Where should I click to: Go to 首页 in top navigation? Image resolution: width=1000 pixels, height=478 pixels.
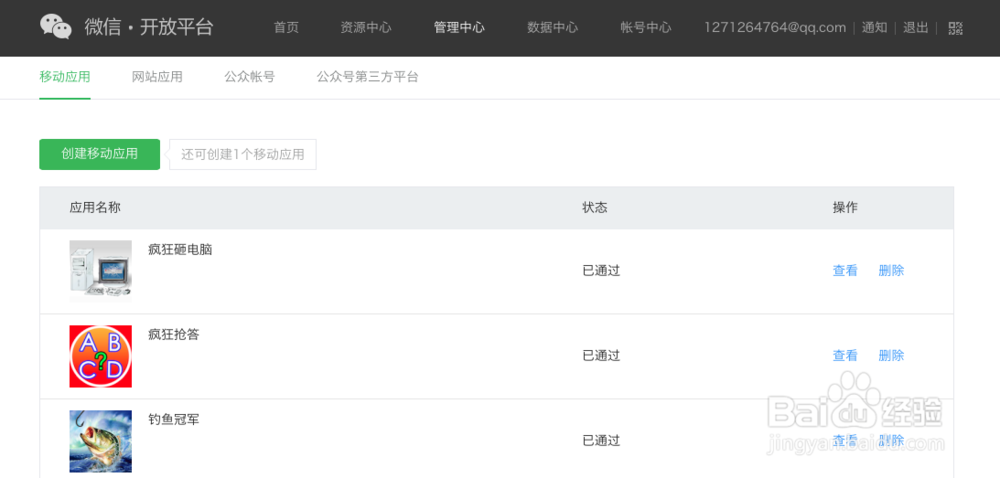286,27
